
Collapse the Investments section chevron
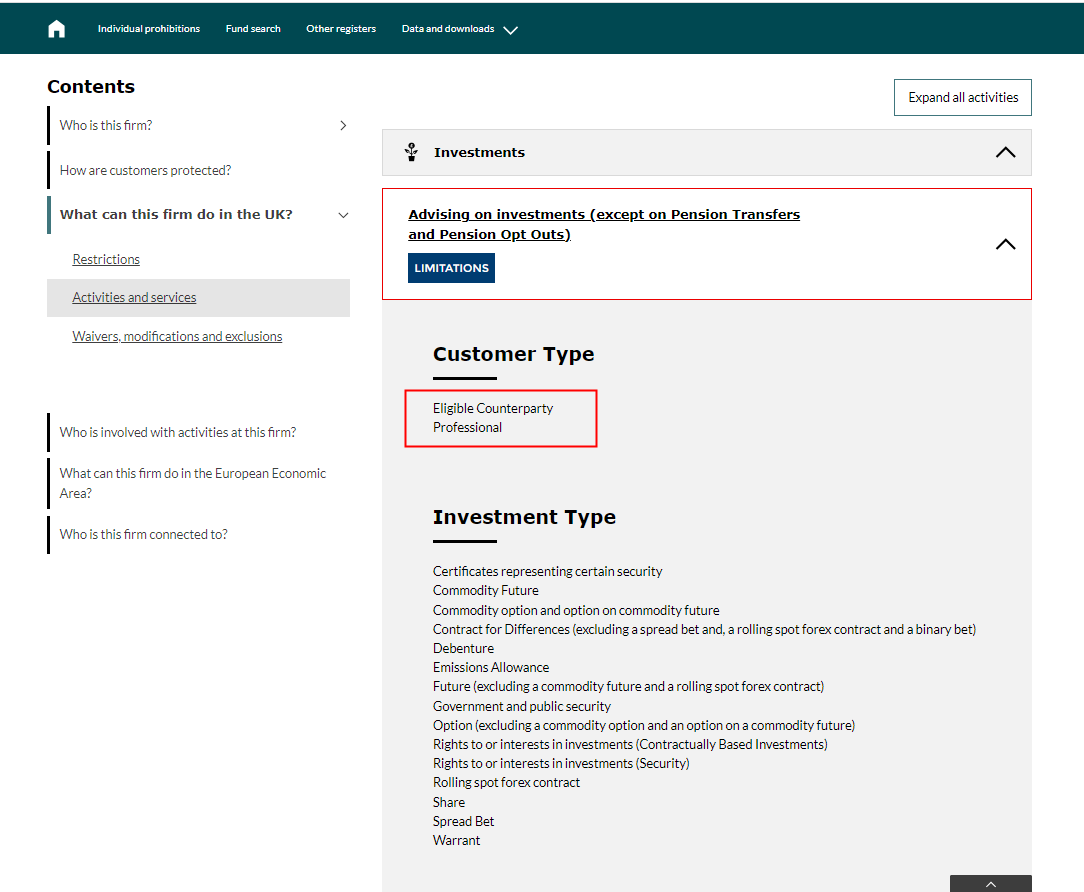click(x=1005, y=153)
